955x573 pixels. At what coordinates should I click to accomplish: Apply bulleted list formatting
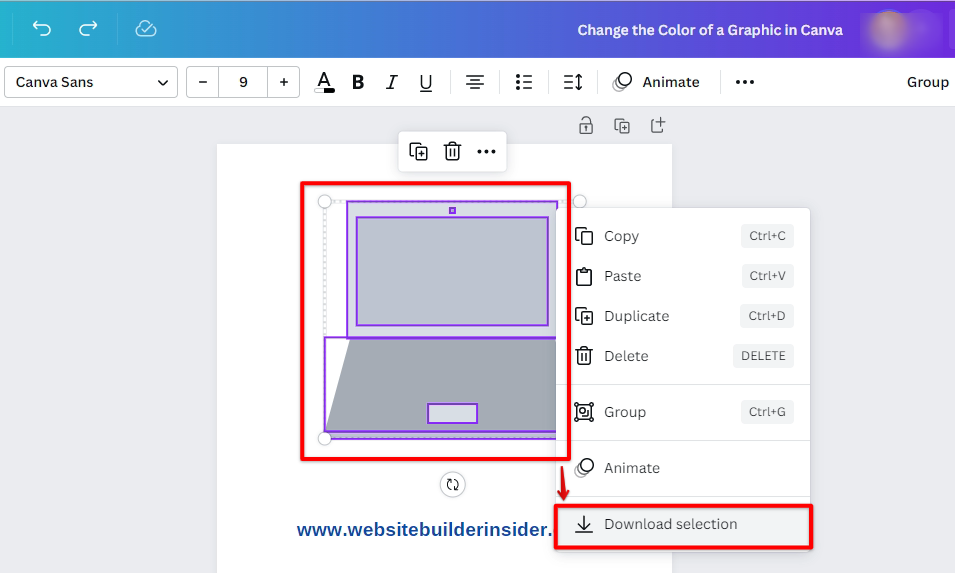click(524, 82)
